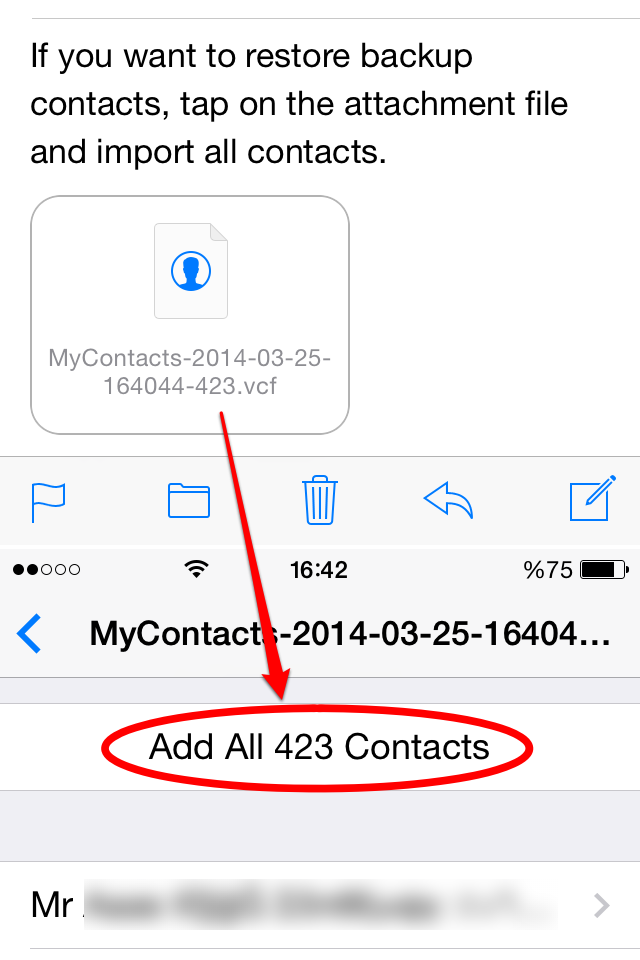Tap the battery icon in status bar
This screenshot has width=640, height=960.
604,569
